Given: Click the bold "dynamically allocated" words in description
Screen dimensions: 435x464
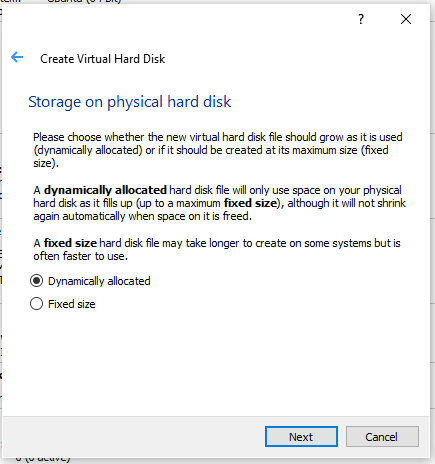Looking at the screenshot, I should coord(105,190).
